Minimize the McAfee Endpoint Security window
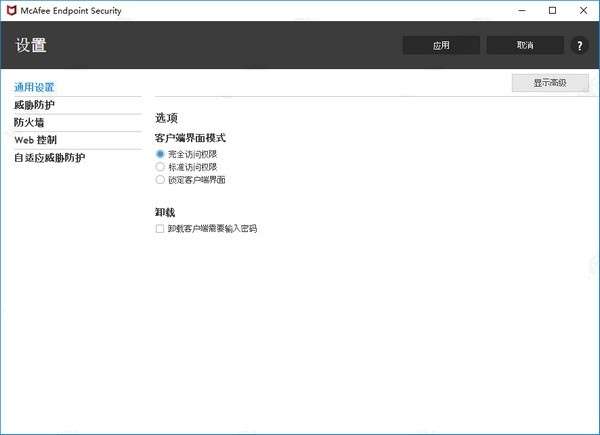The height and width of the screenshot is (435, 600). pyautogui.click(x=522, y=11)
